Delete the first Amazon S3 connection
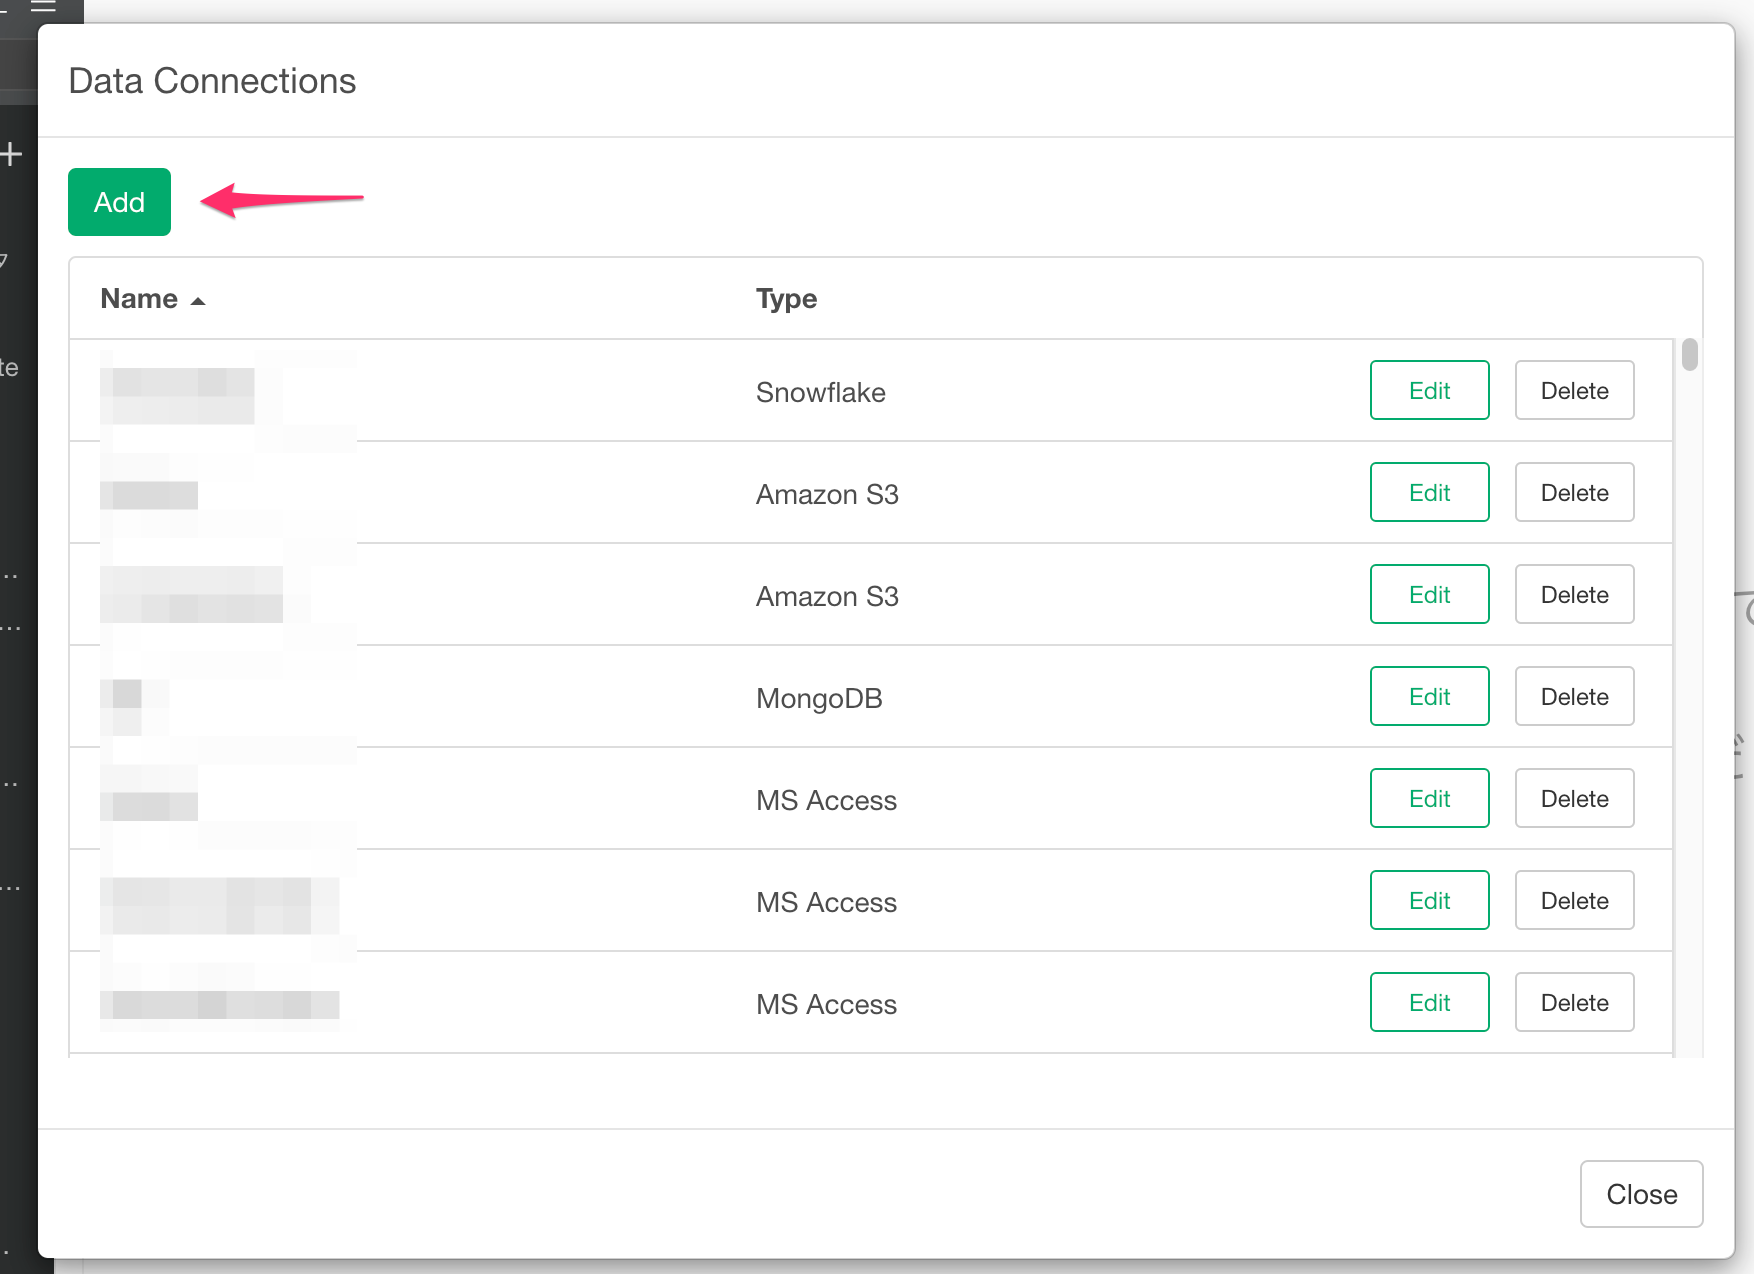This screenshot has width=1754, height=1274. 1574,492
